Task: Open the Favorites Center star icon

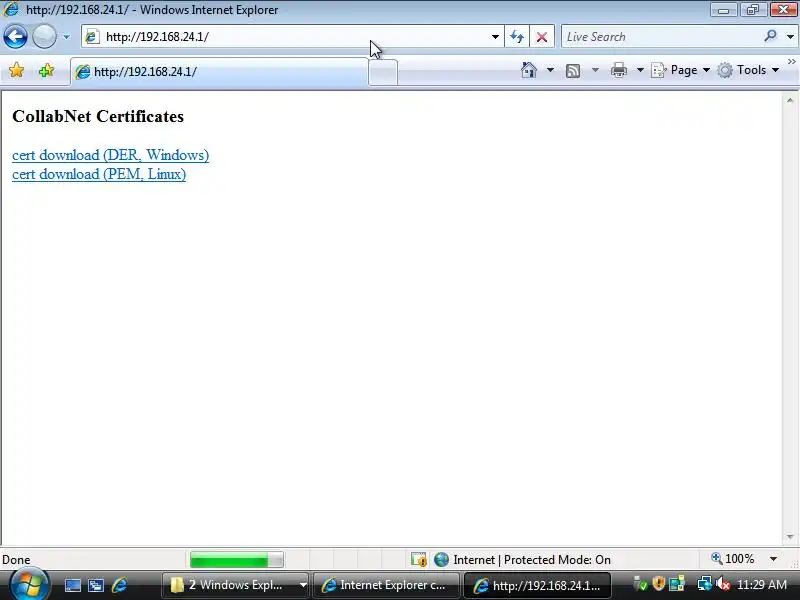Action: tap(16, 70)
